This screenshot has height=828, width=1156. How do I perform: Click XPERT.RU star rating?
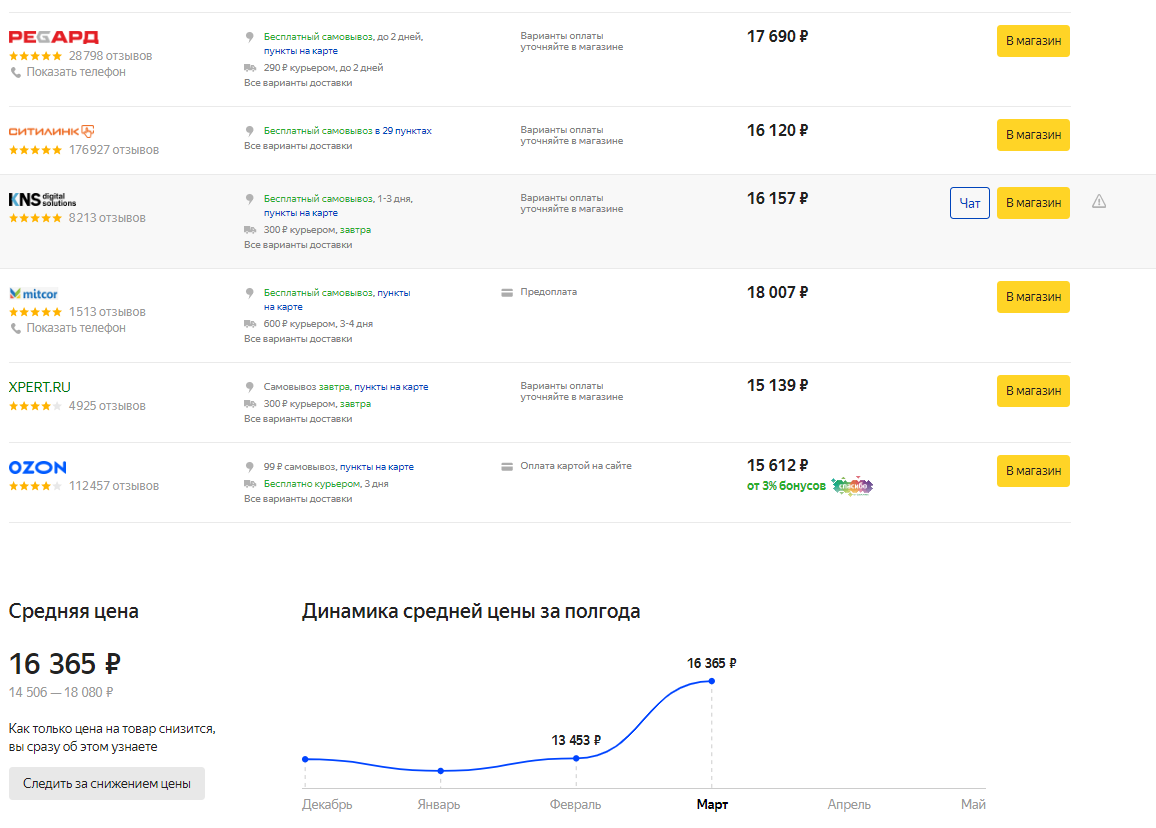(35, 406)
